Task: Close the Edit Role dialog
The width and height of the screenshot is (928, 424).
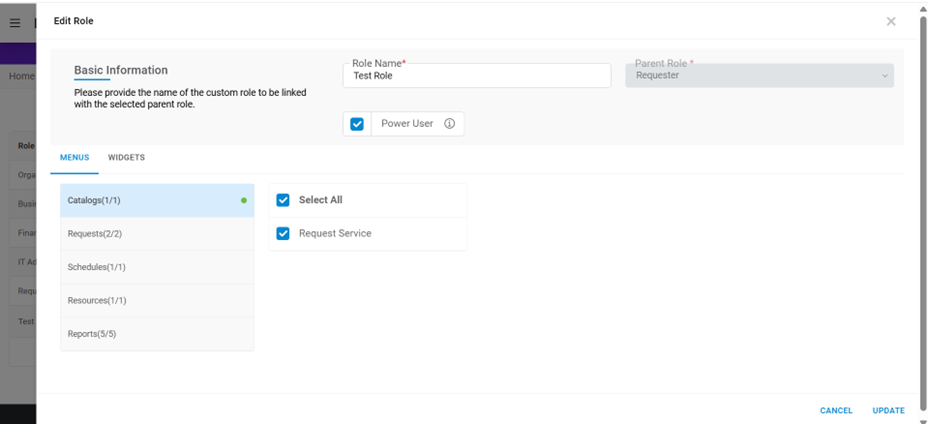Action: [x=891, y=21]
